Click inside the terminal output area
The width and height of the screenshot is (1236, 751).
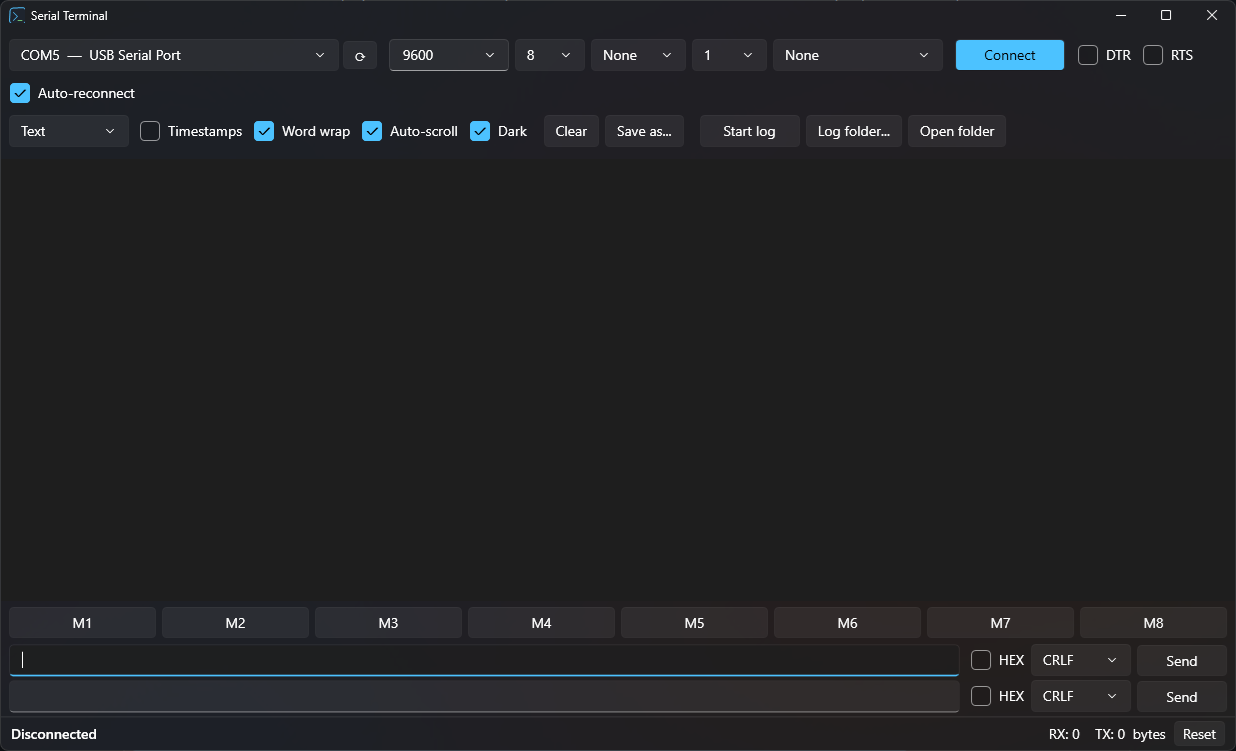[x=618, y=380]
